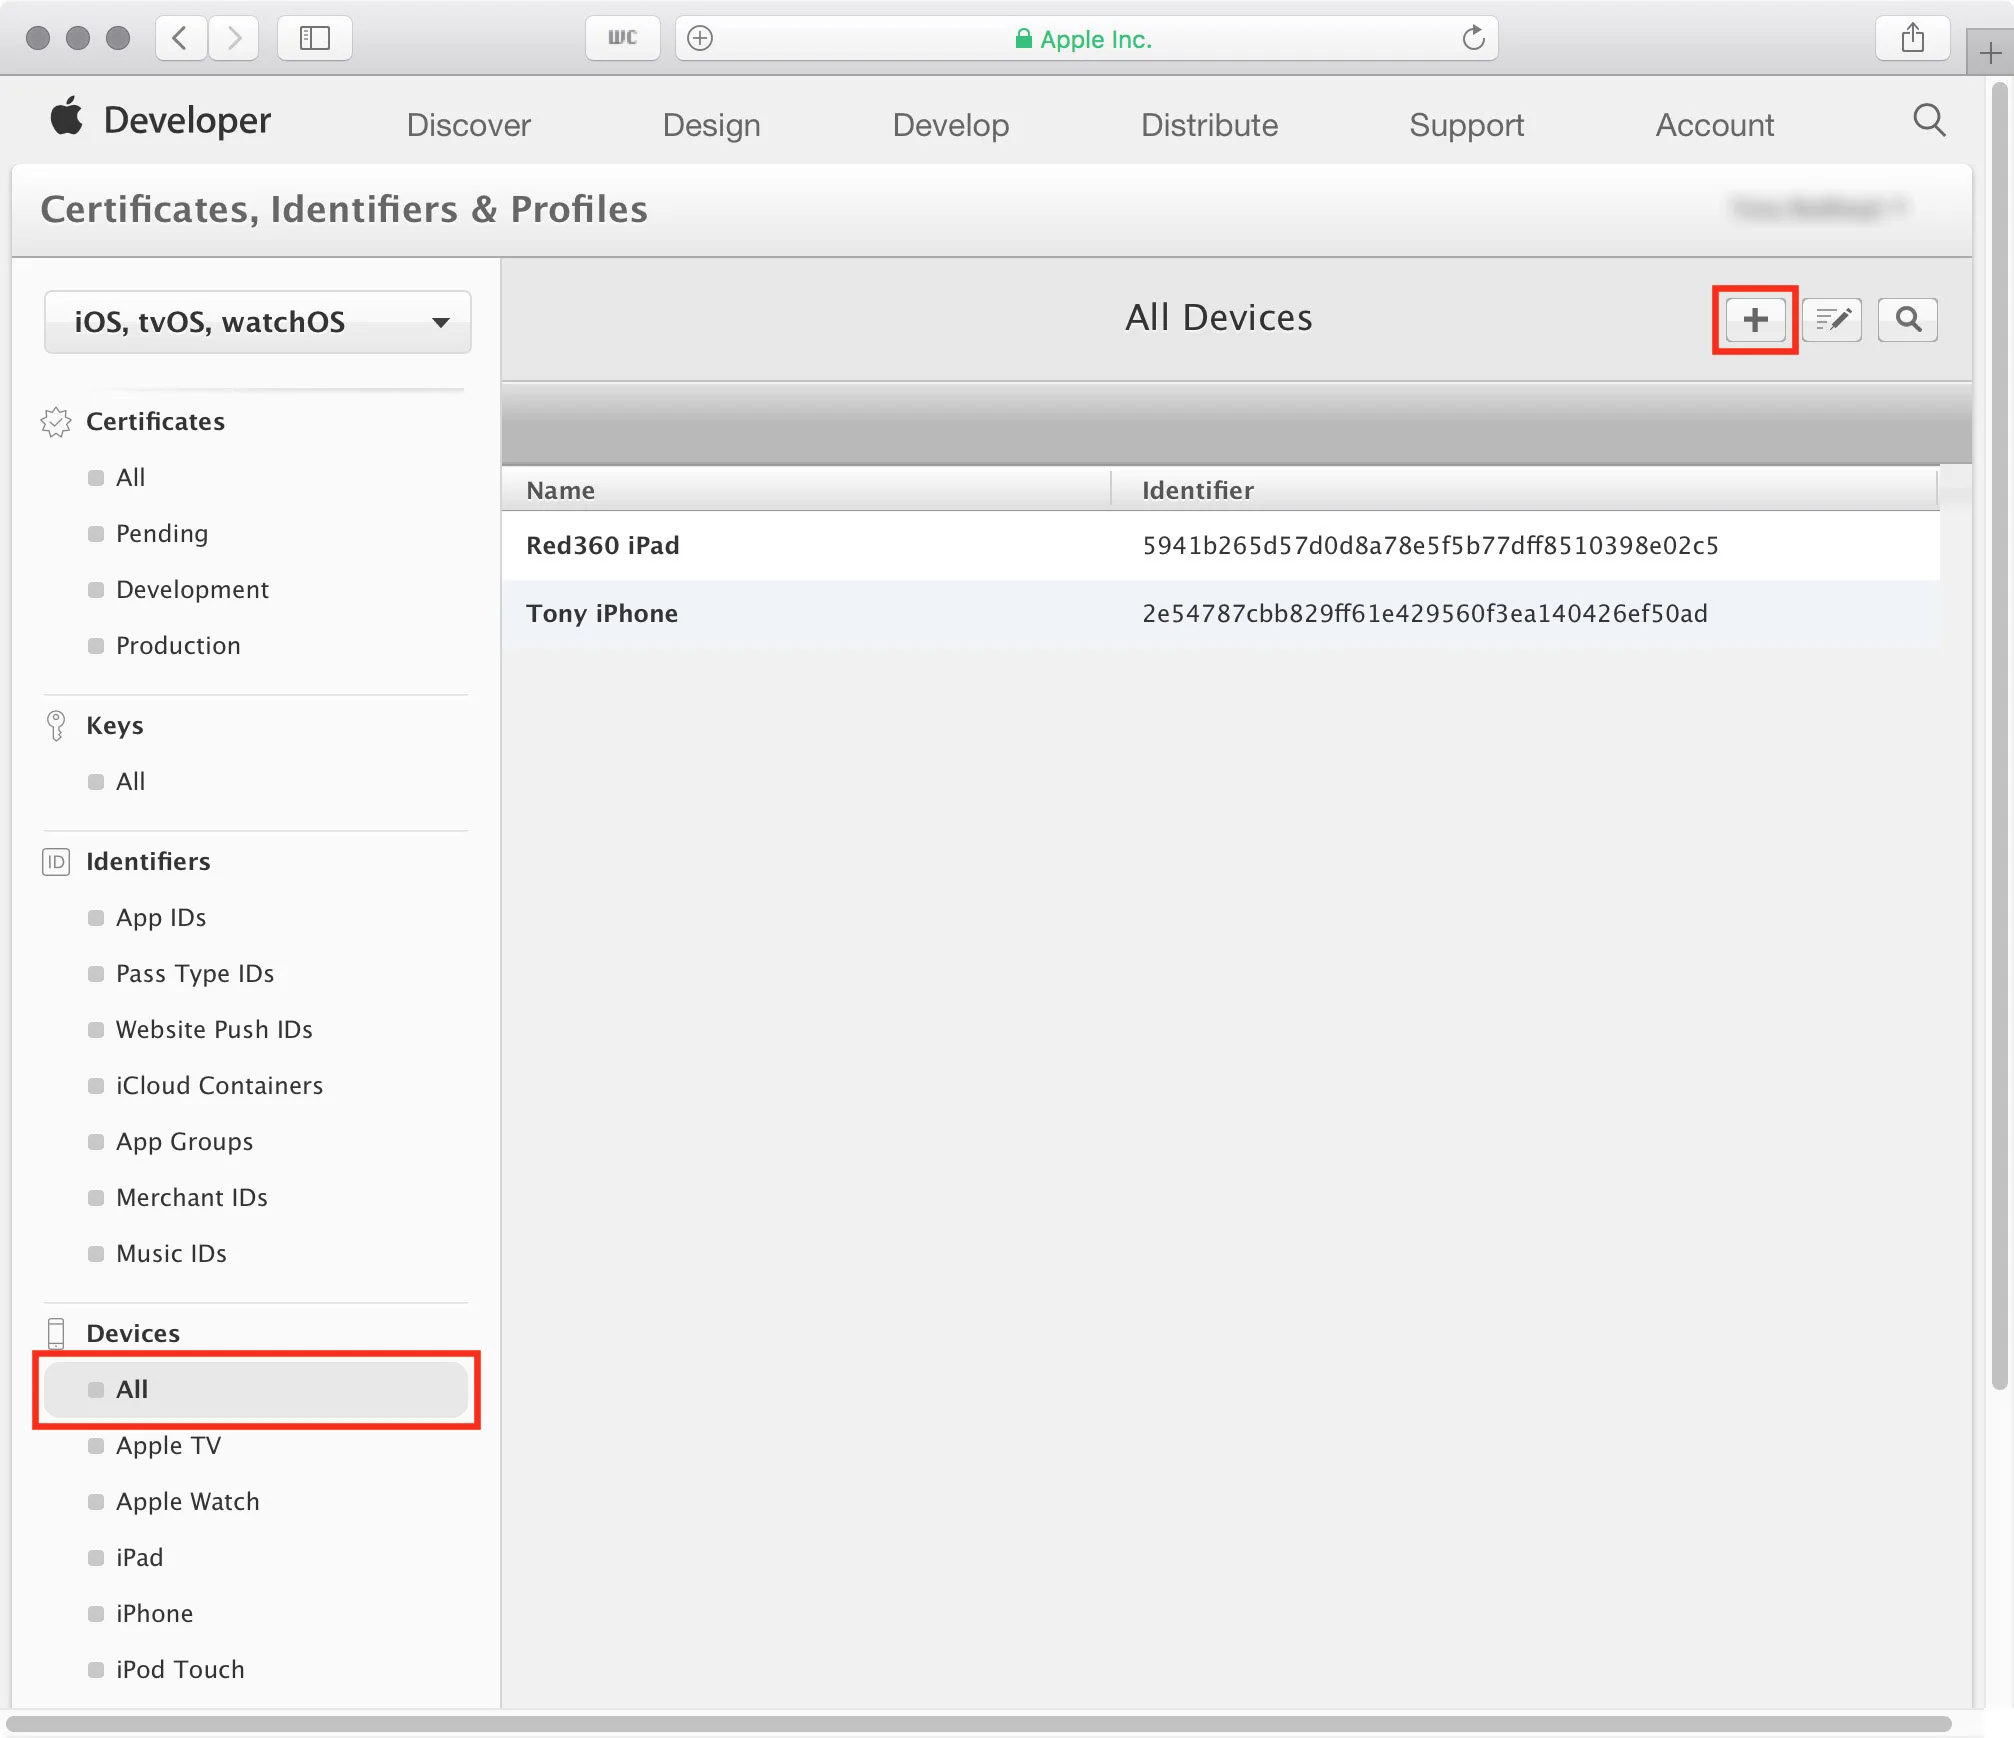The height and width of the screenshot is (1738, 2014).
Task: Go back with Safari's back arrow
Action: 181,38
